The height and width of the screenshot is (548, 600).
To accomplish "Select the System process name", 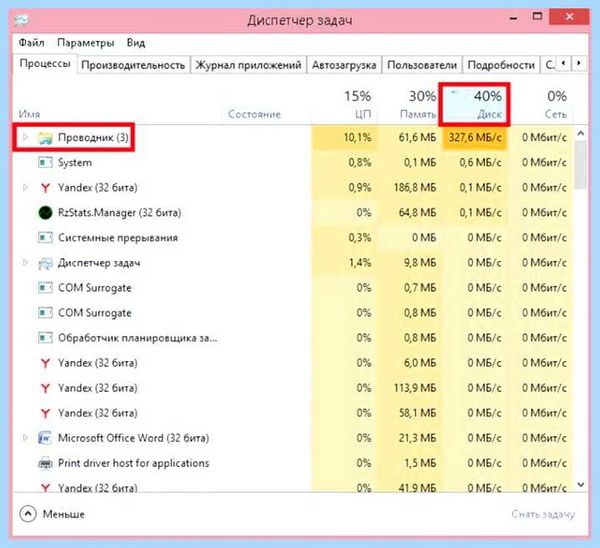I will tap(75, 163).
